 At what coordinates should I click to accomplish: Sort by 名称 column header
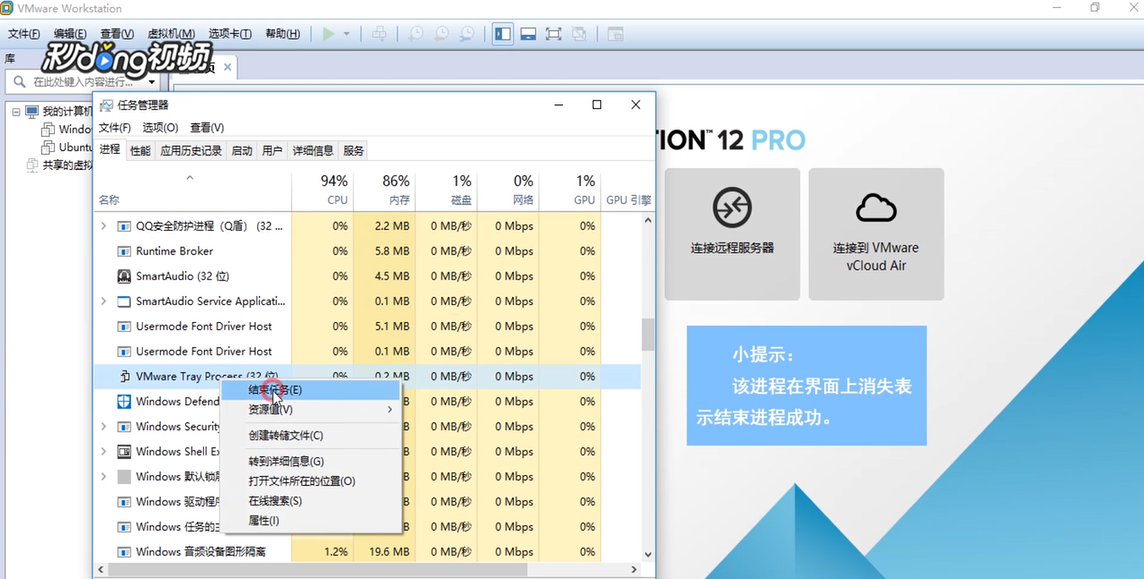pos(193,190)
